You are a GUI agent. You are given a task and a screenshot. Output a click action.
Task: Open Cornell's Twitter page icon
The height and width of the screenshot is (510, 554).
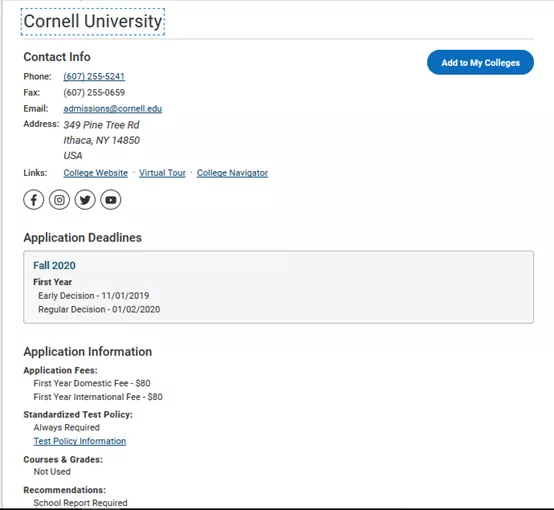coord(85,200)
